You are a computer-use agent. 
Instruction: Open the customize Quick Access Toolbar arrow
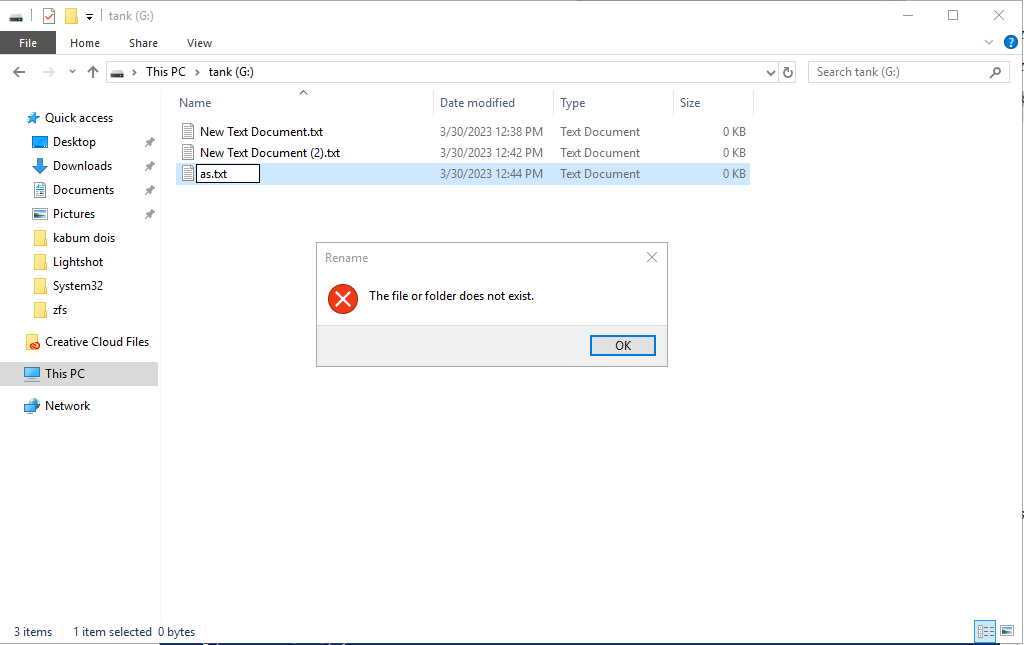pos(90,16)
